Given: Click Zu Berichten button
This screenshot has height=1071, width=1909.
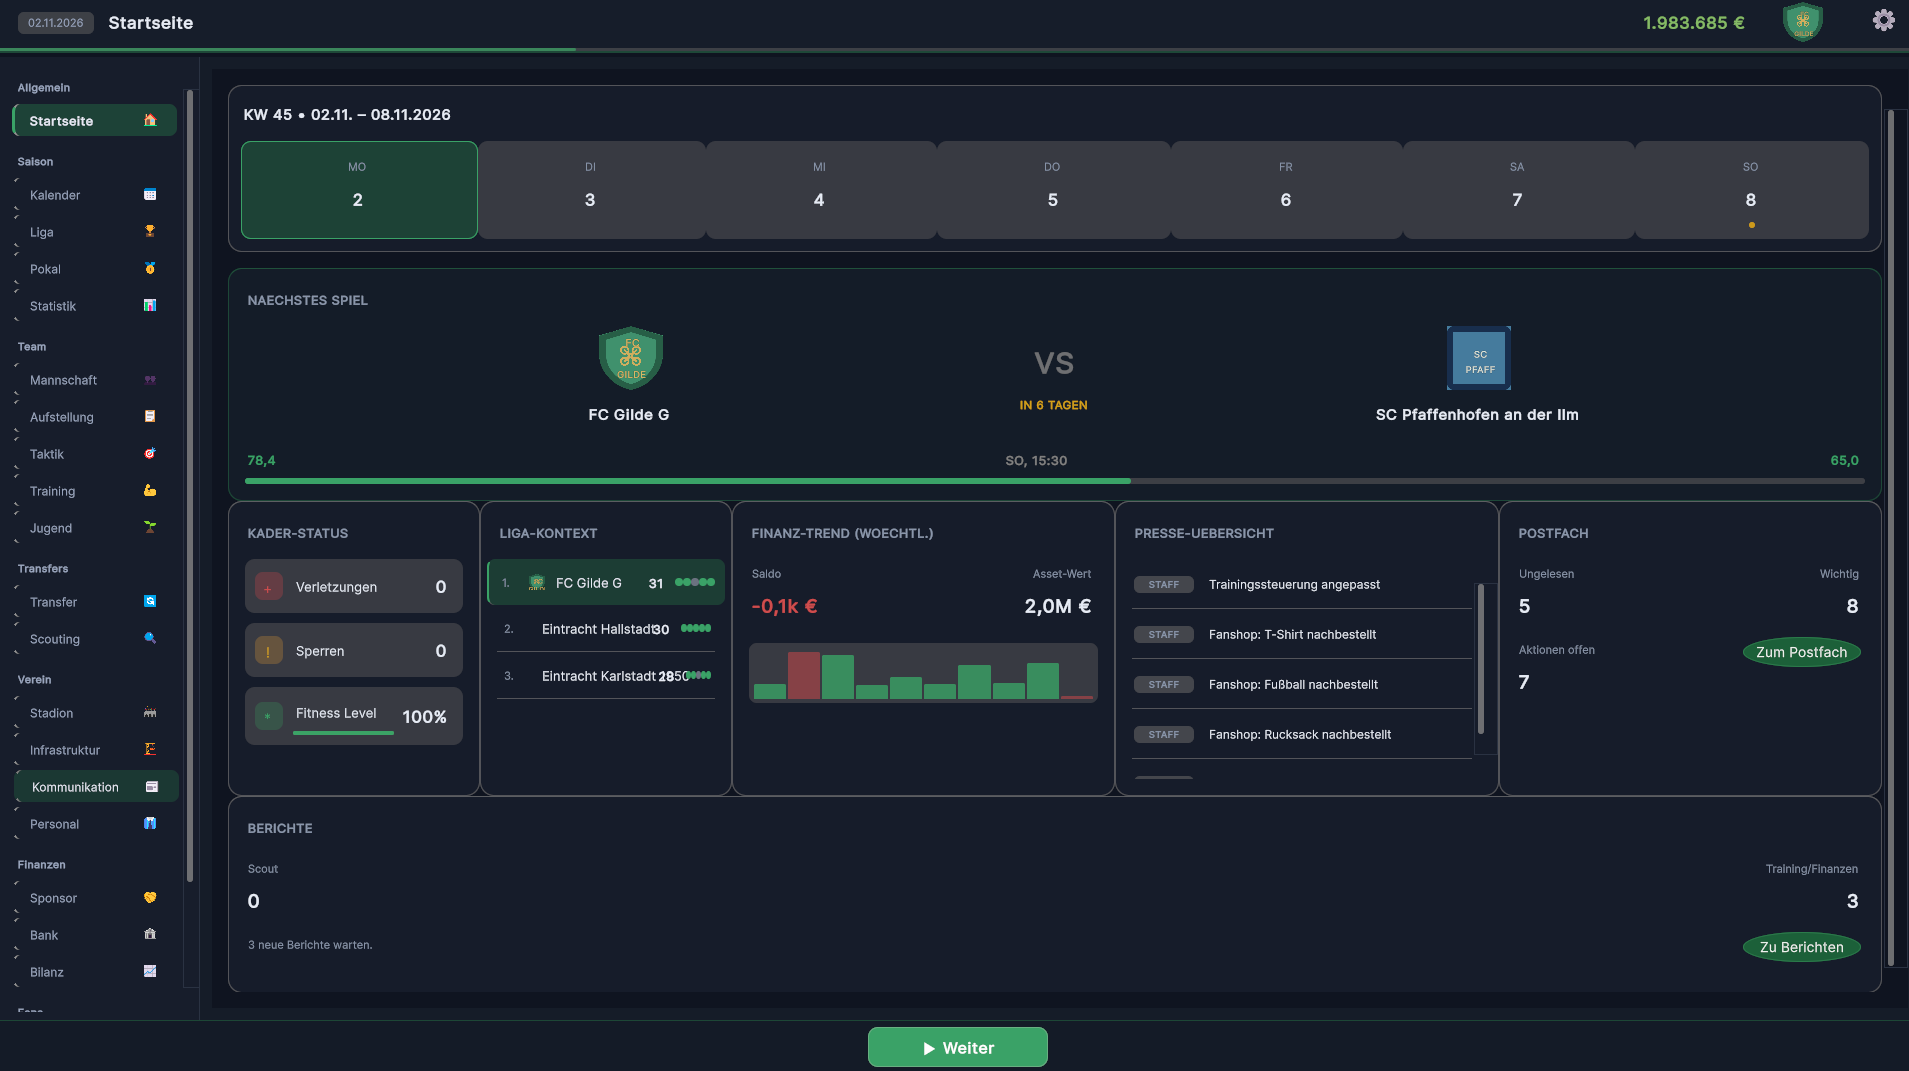Looking at the screenshot, I should (1802, 947).
